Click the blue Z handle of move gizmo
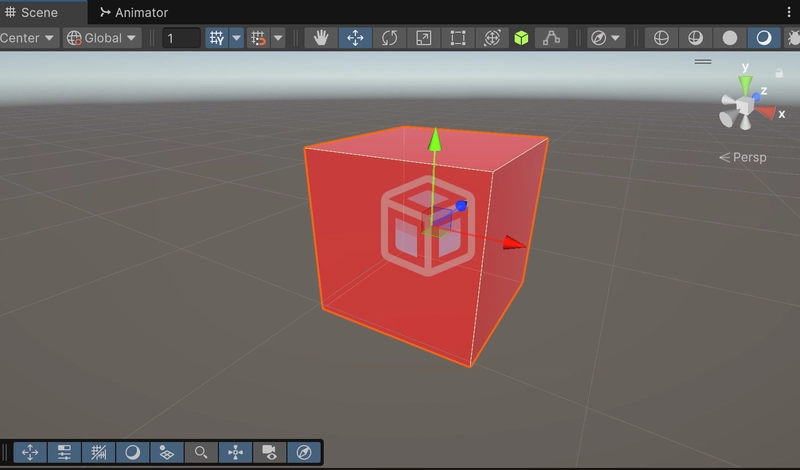 pyautogui.click(x=461, y=206)
